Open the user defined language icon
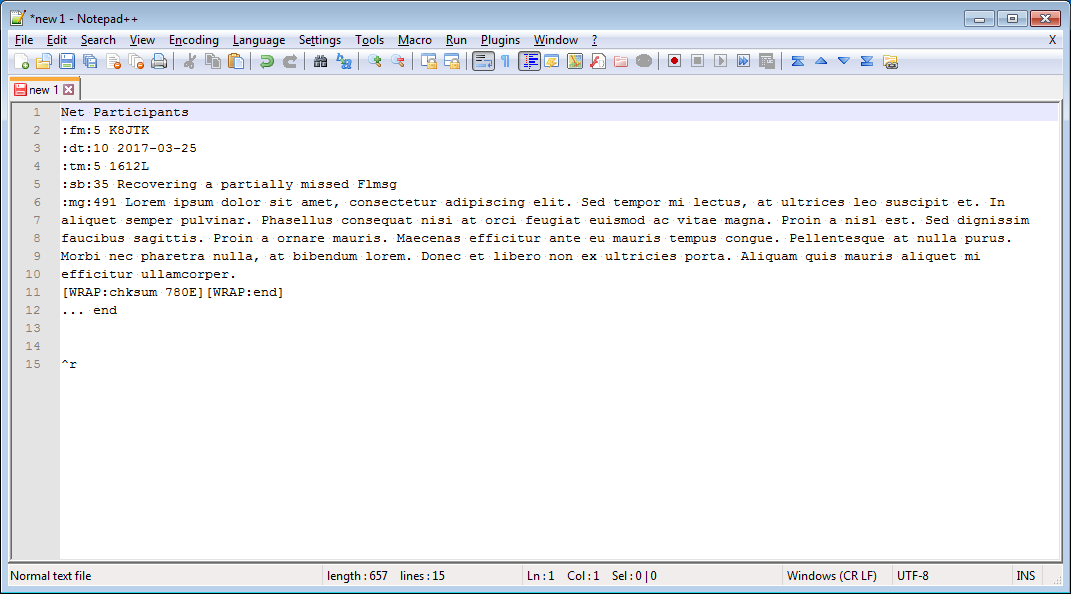Viewport: 1071px width, 594px height. click(x=552, y=61)
